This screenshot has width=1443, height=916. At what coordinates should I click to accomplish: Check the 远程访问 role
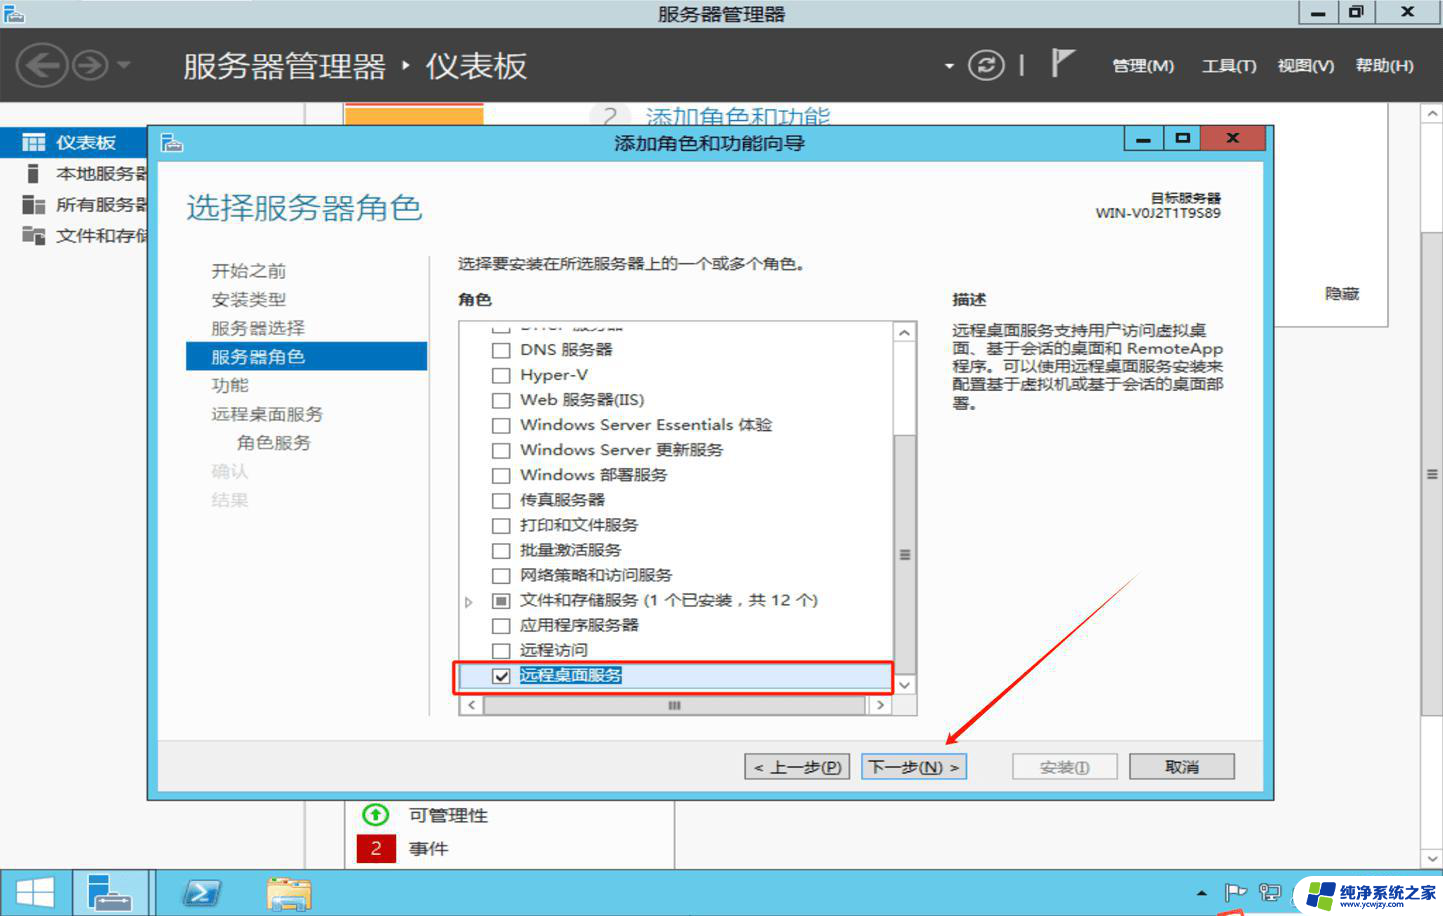pyautogui.click(x=501, y=651)
